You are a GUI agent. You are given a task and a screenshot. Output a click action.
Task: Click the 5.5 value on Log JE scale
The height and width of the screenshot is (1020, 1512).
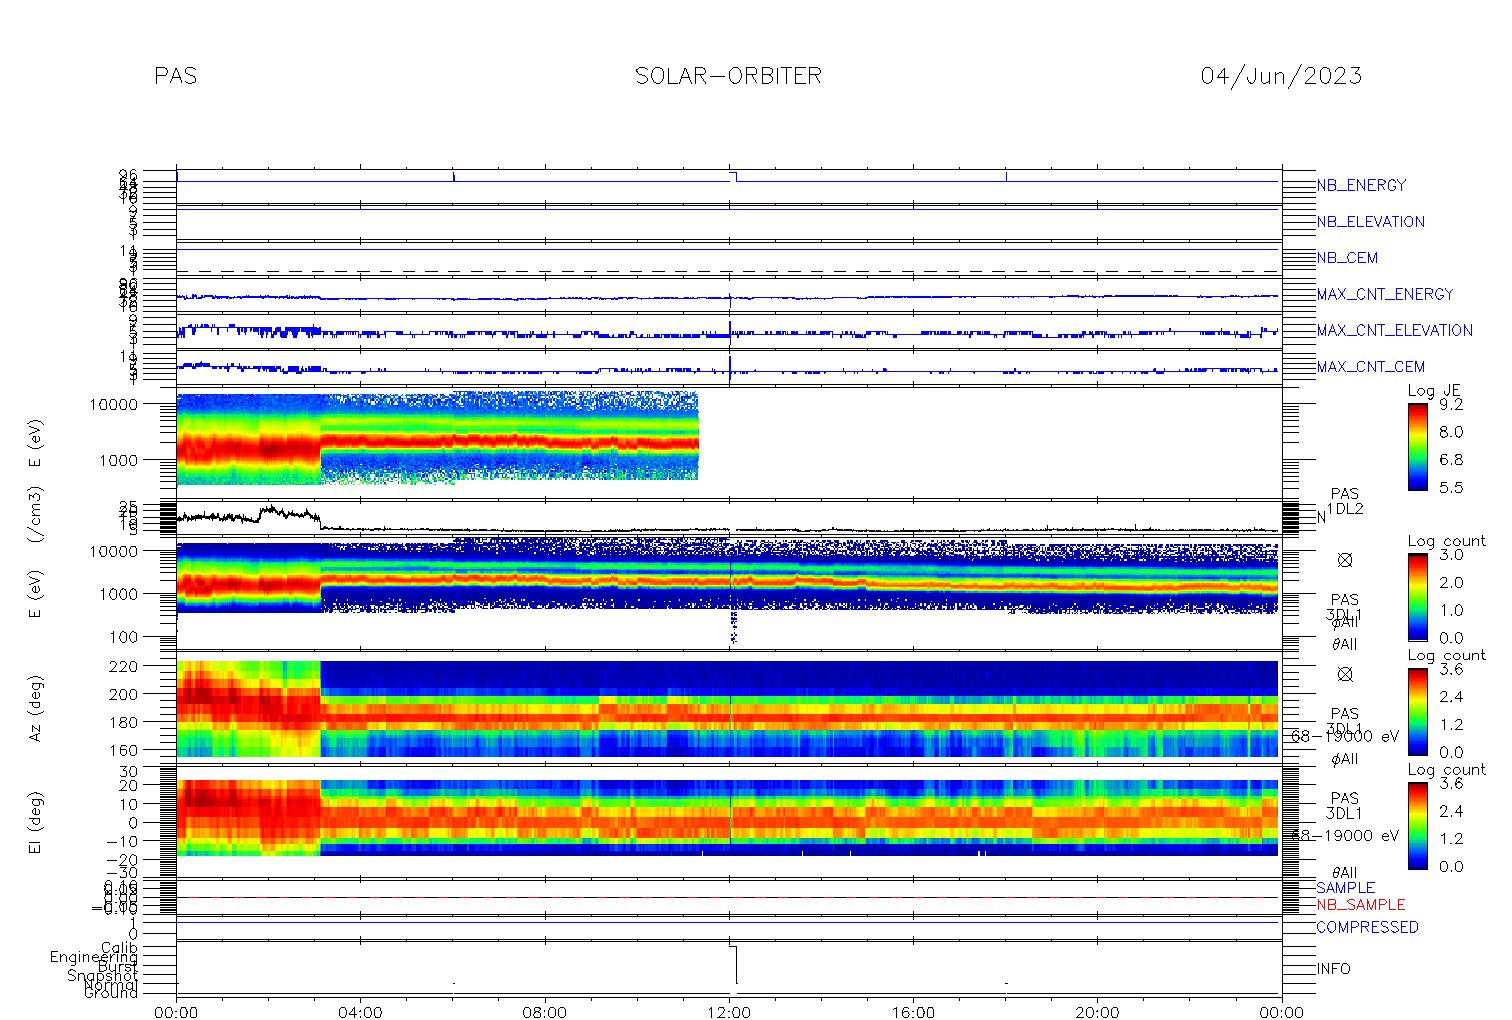coord(1451,488)
